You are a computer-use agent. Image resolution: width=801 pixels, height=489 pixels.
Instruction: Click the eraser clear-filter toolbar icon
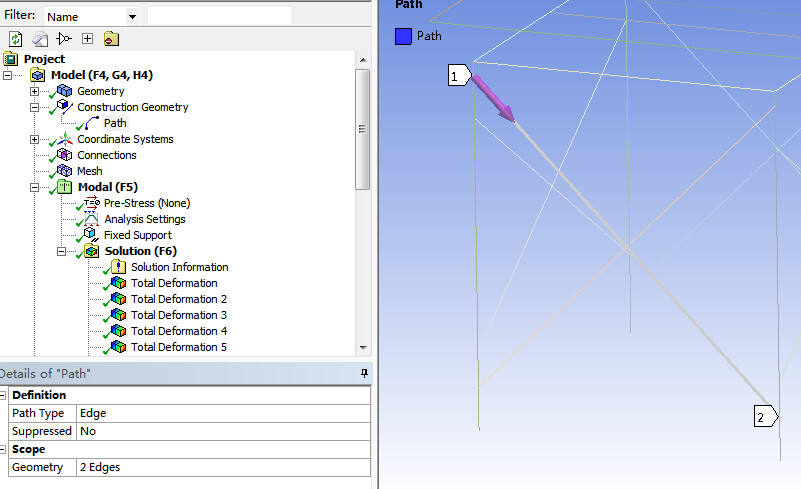click(x=40, y=39)
